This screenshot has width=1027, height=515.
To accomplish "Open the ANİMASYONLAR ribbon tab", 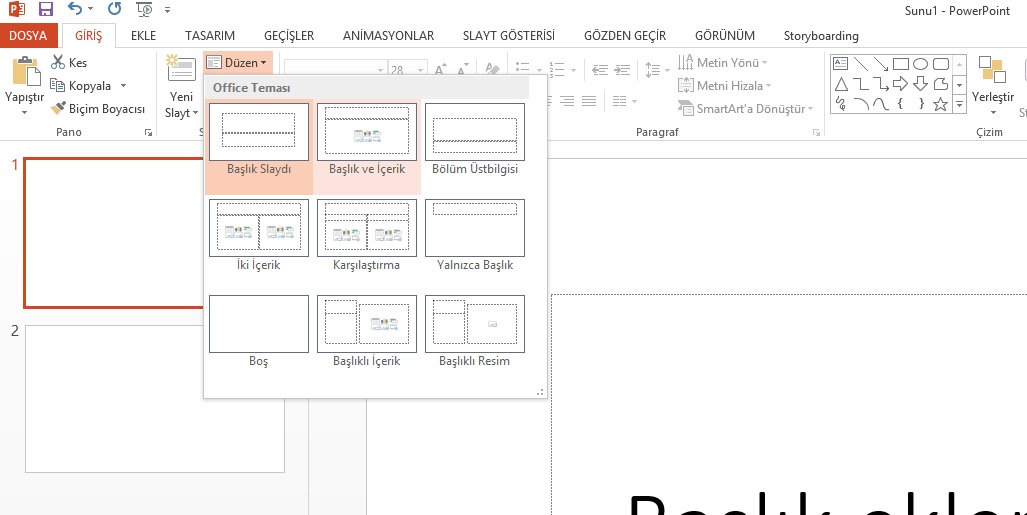I will (388, 35).
